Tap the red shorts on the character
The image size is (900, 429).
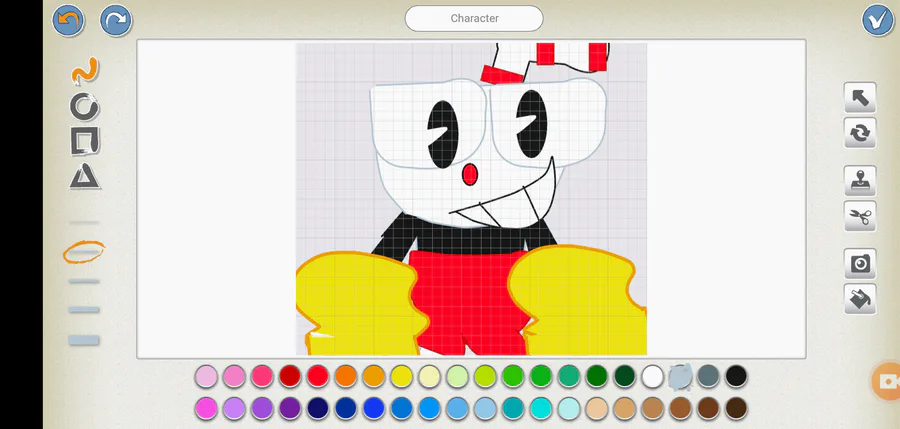(468, 303)
